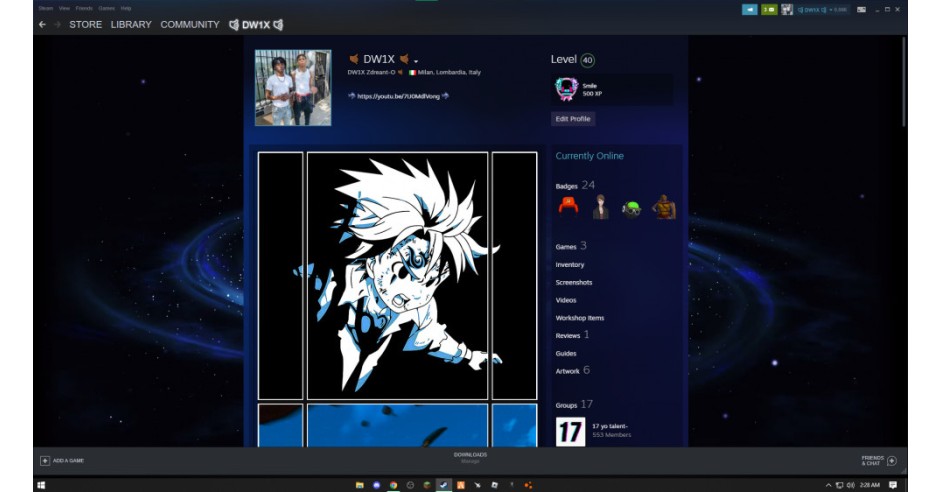This screenshot has width=940, height=492.
Task: Open the LIBRARY tab
Action: [131, 25]
